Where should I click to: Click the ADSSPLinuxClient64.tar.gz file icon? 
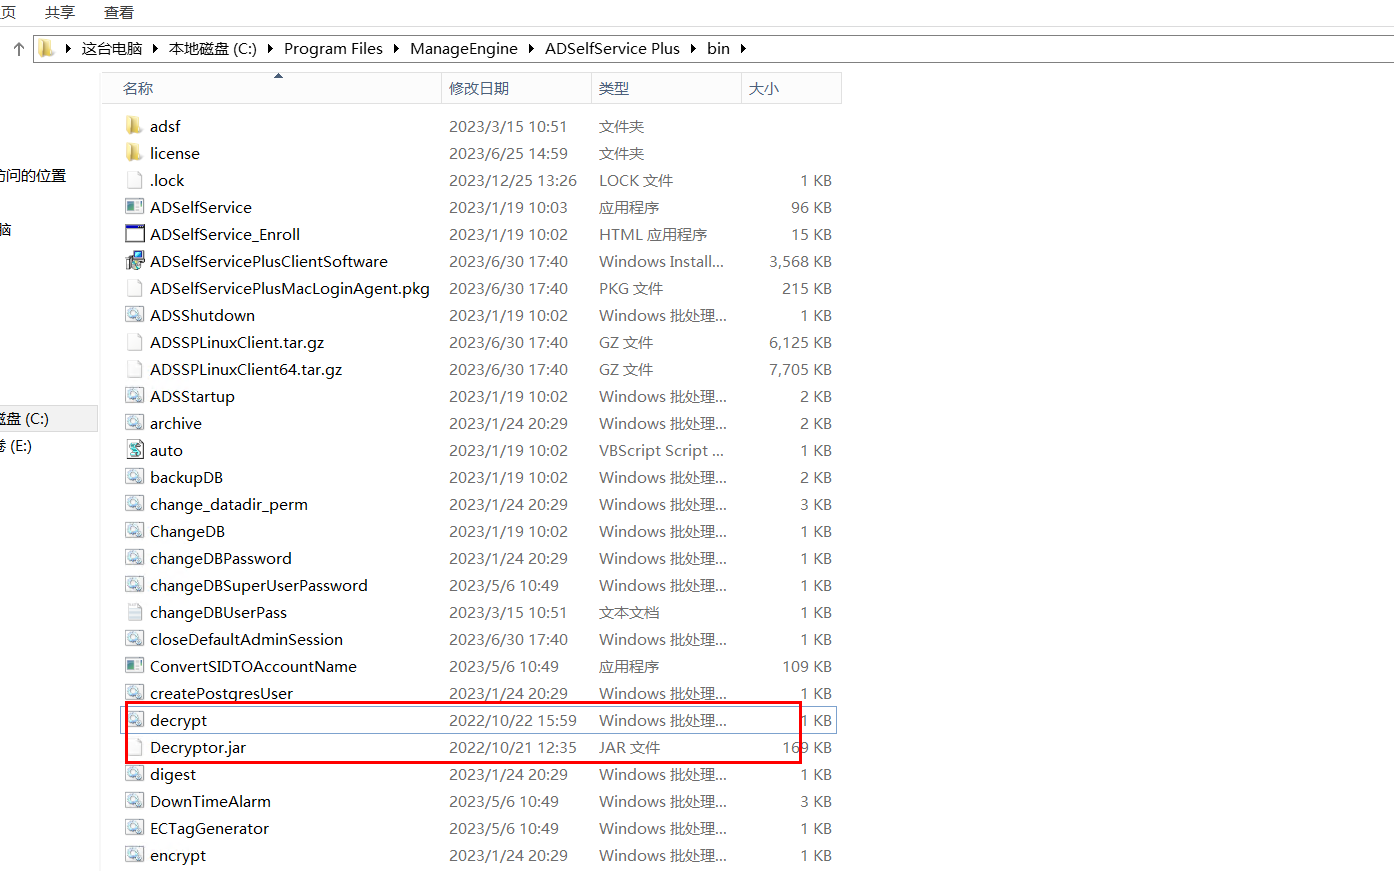point(134,369)
